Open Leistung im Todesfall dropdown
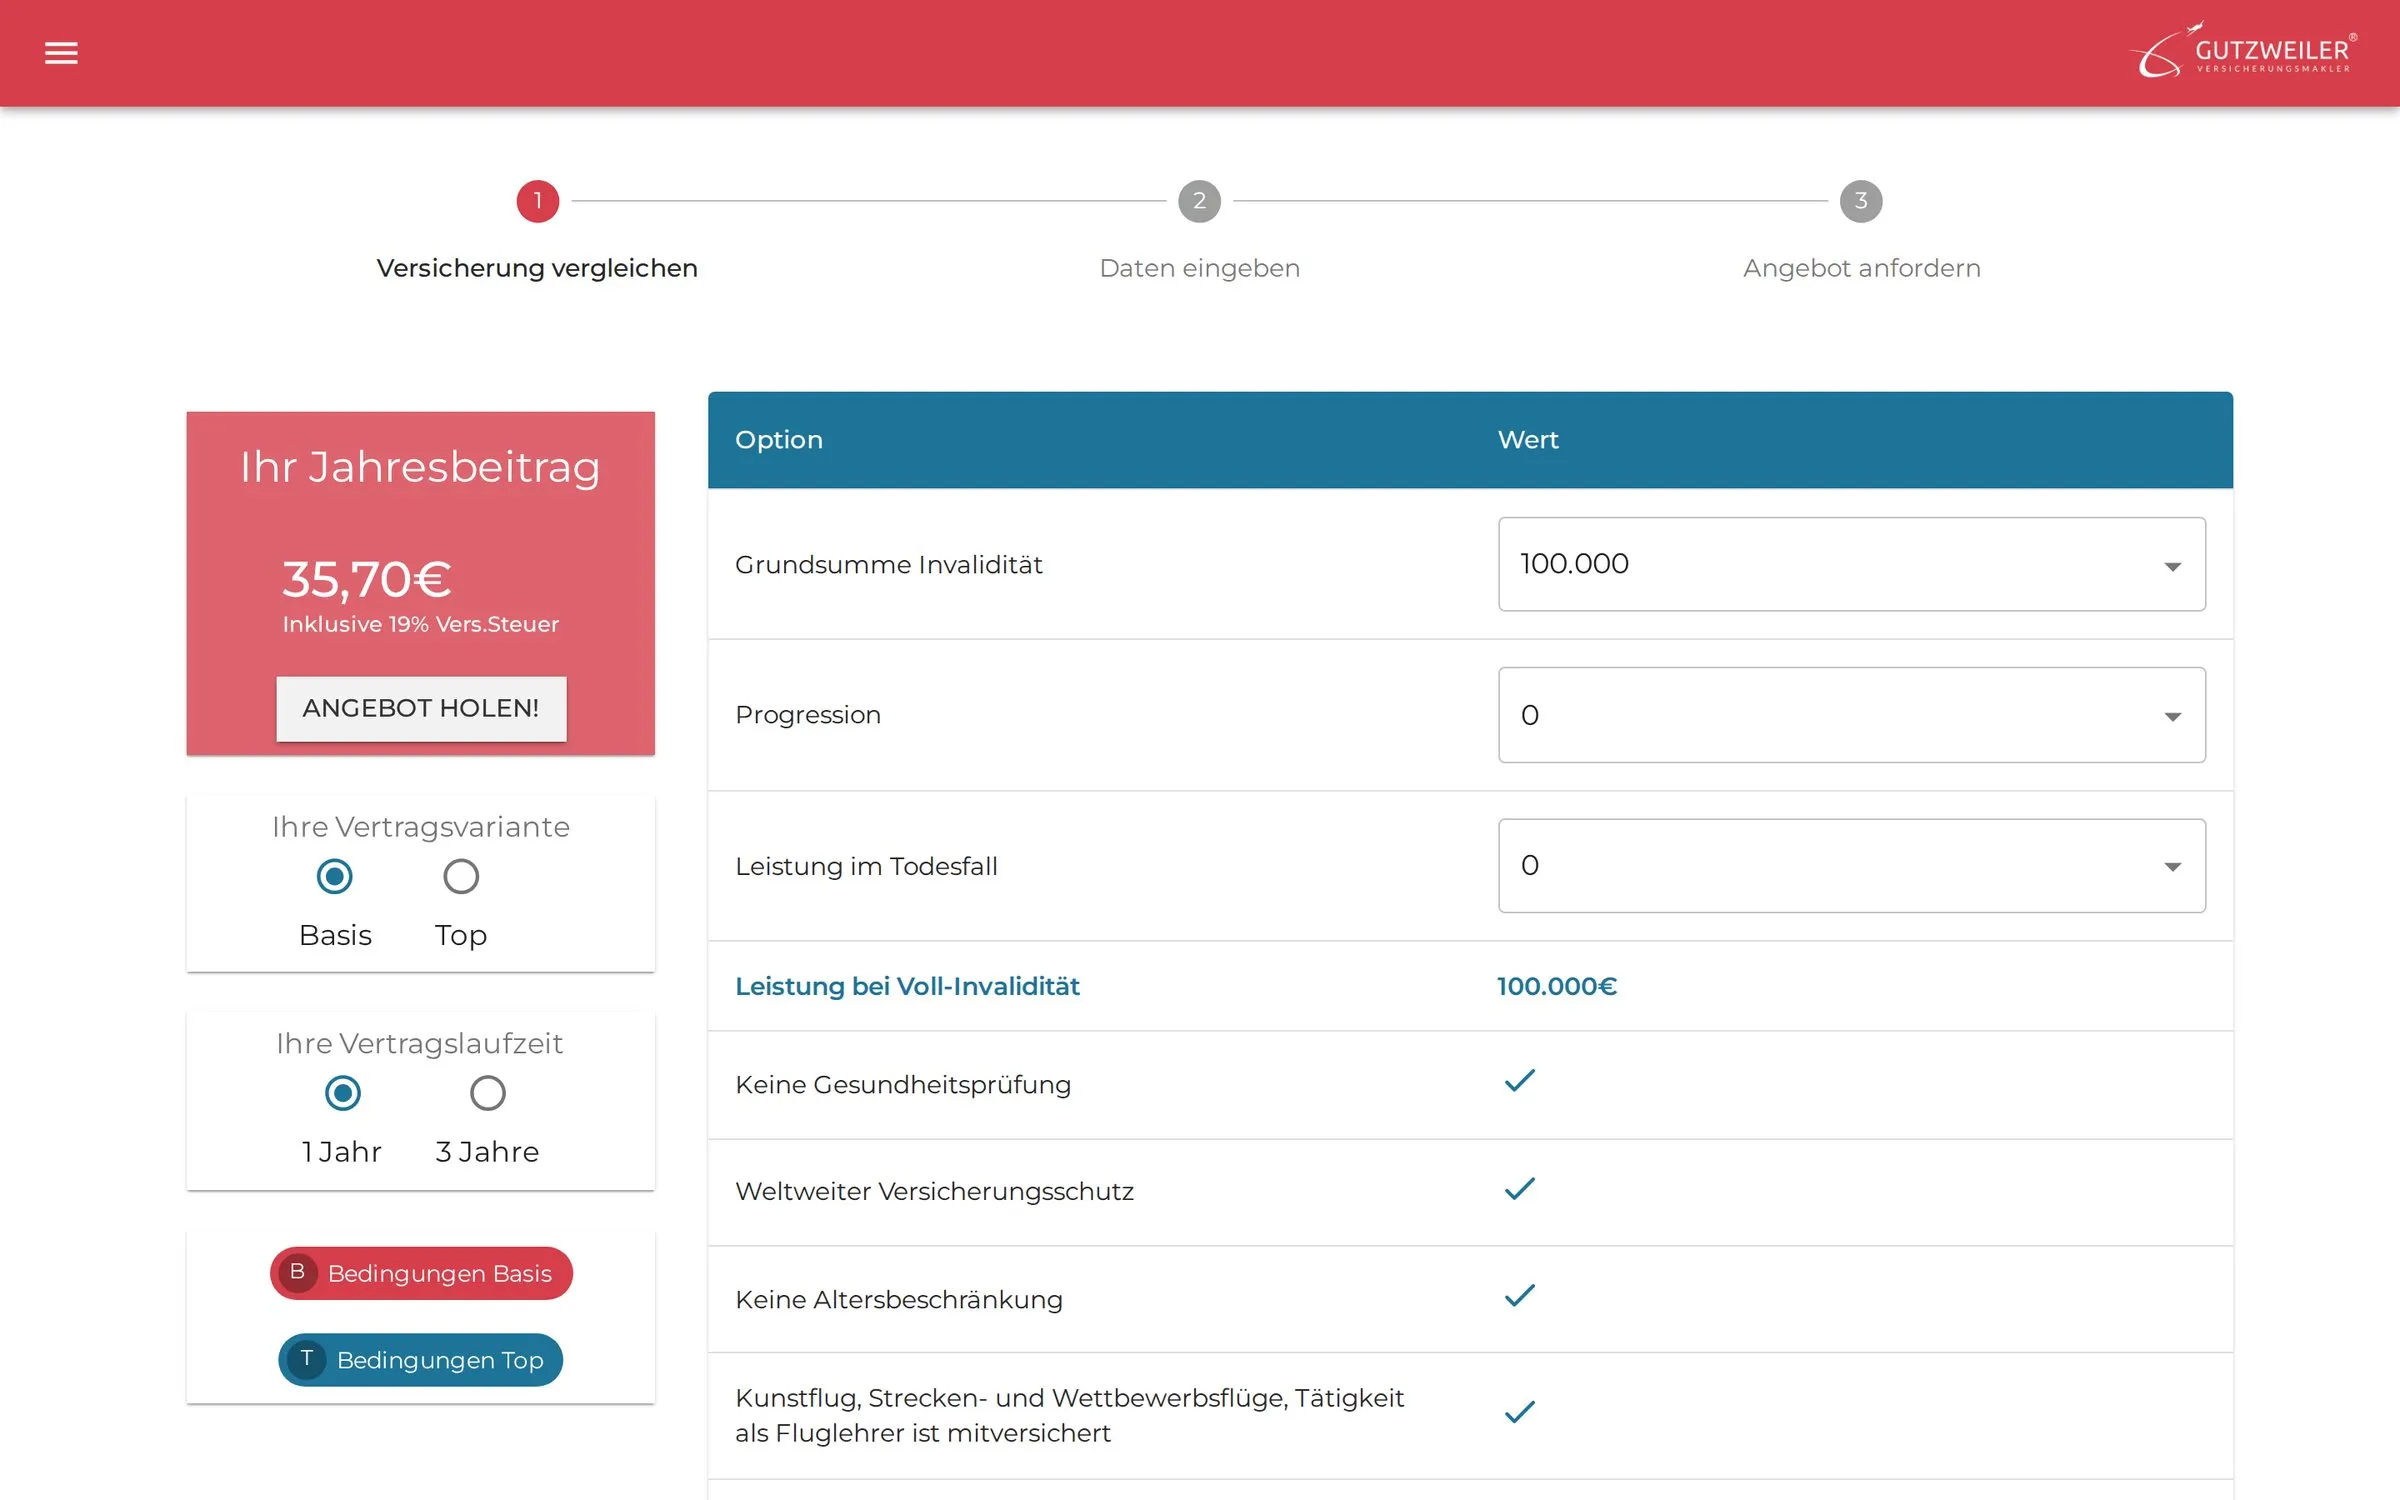Viewport: 2400px width, 1500px height. point(1851,866)
